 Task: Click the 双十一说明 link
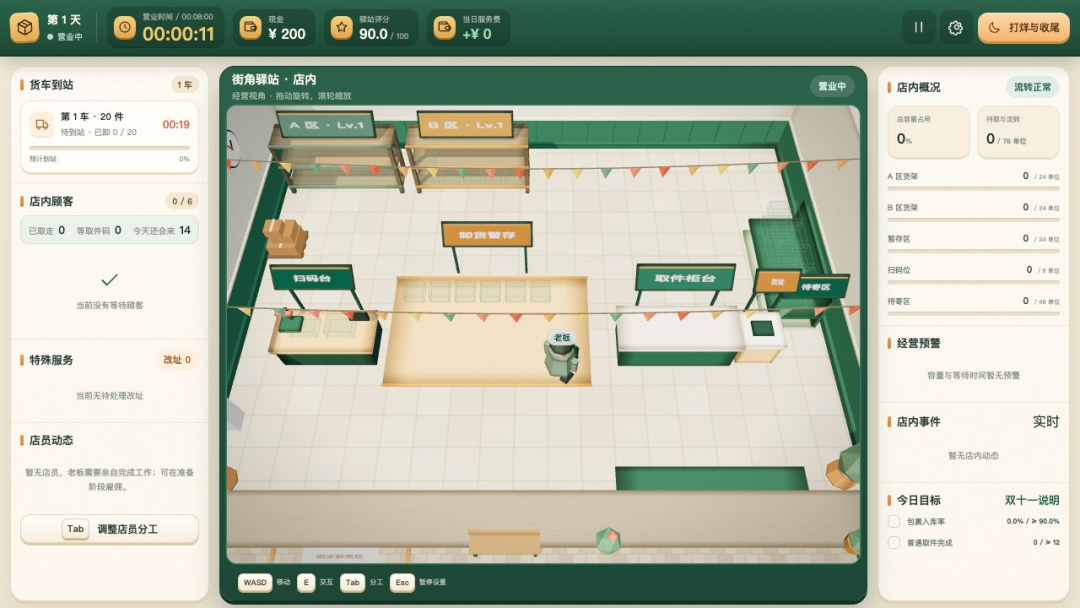(x=1031, y=500)
